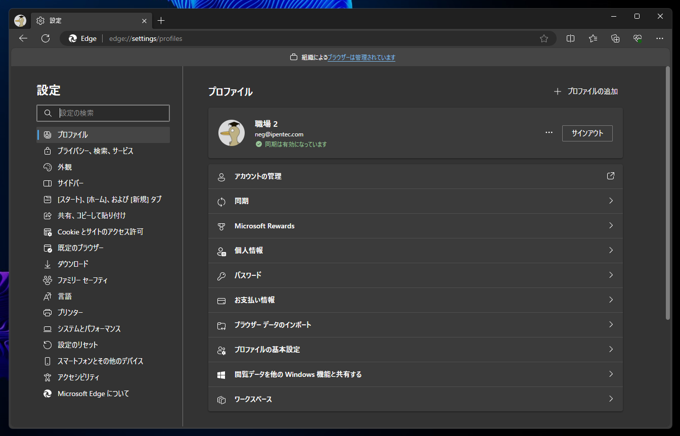Click the ワークスペース cube icon

click(x=221, y=400)
